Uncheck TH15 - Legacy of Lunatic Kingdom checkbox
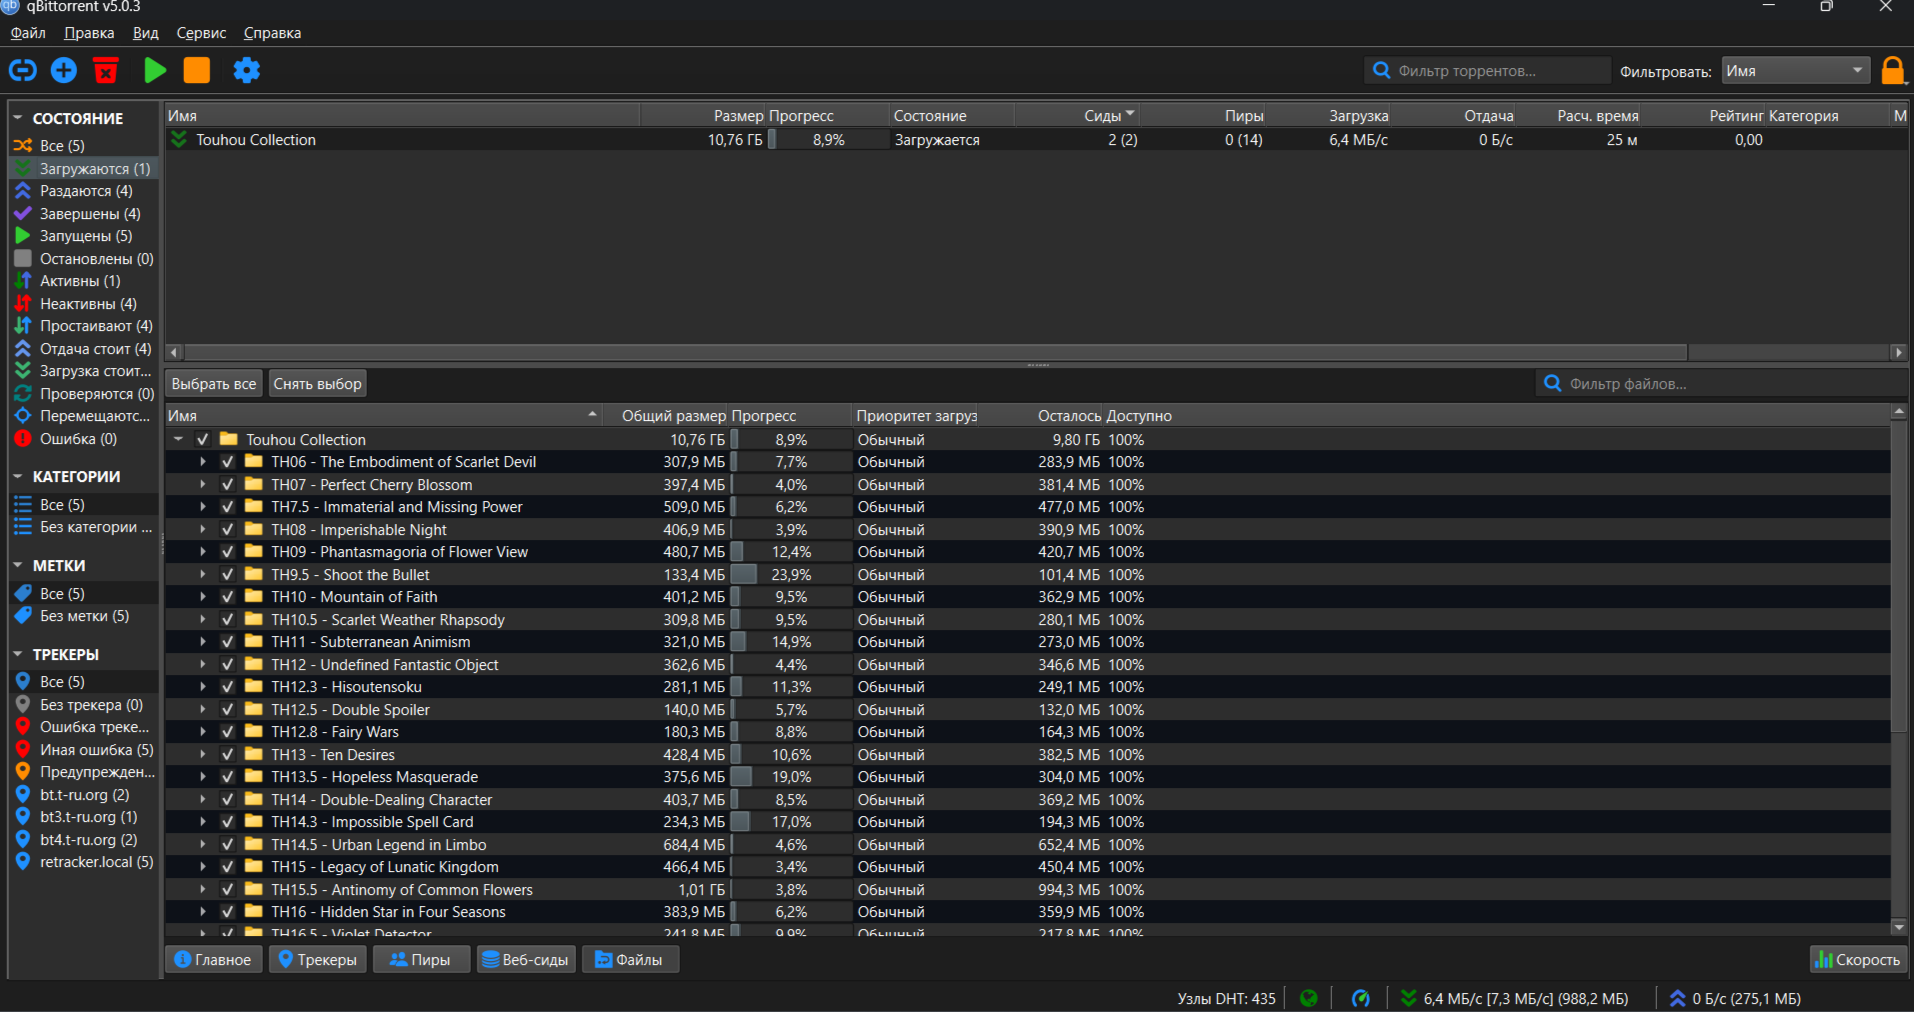The width and height of the screenshot is (1914, 1012). (x=228, y=867)
